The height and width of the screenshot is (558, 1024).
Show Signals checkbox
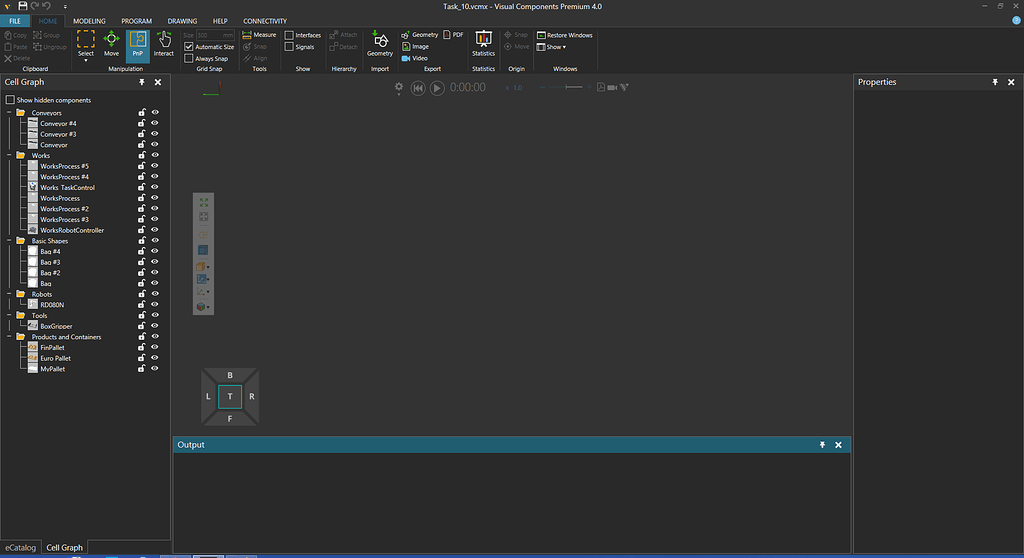pyautogui.click(x=289, y=46)
